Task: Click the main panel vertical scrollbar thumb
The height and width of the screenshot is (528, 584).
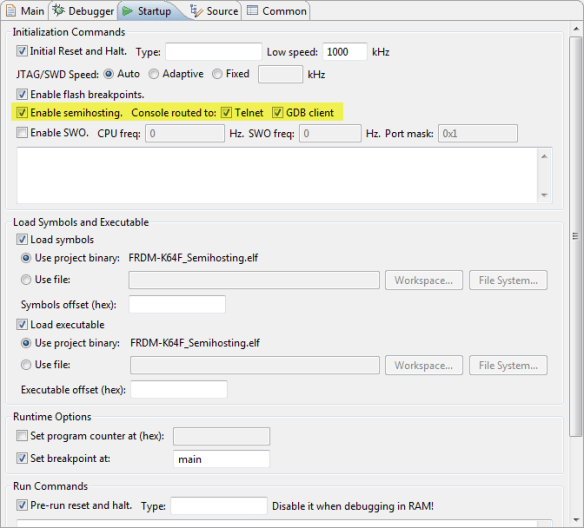Action: [576, 236]
